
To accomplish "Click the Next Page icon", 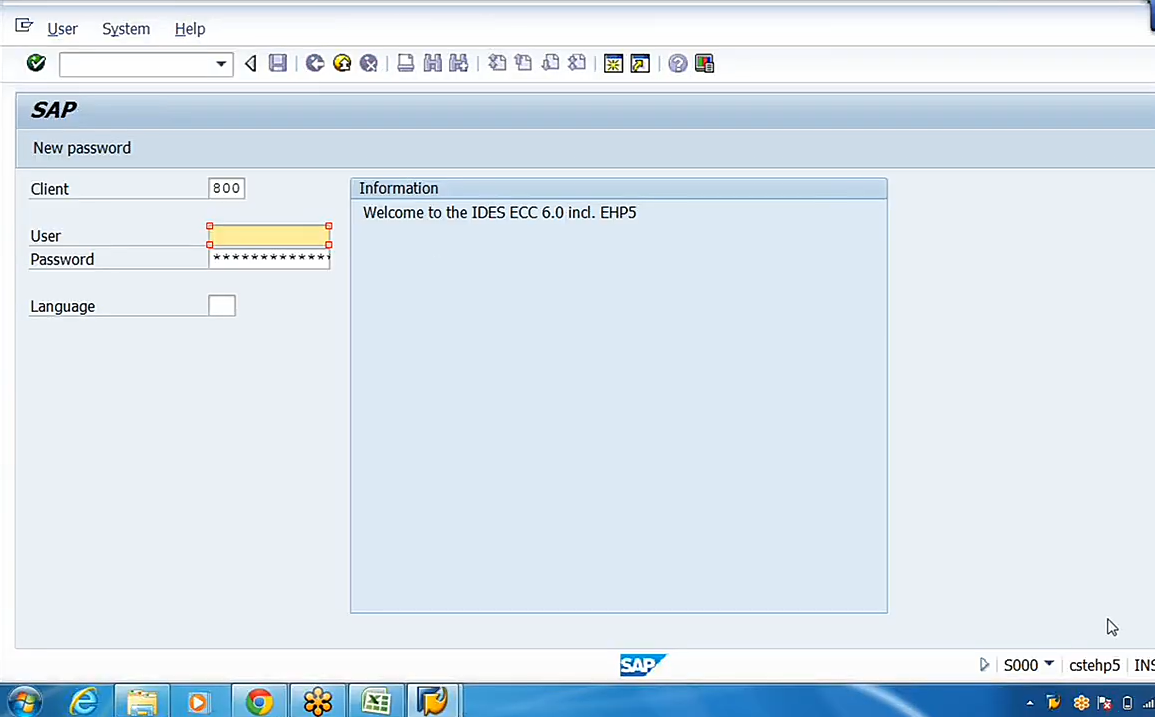I will click(x=550, y=63).
